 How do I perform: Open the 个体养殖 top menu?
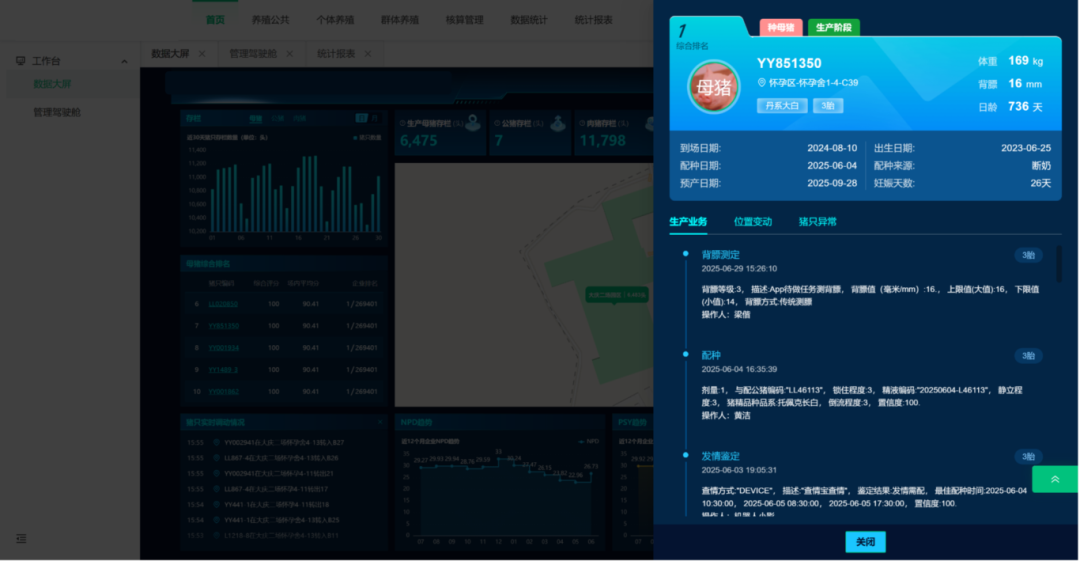pyautogui.click(x=335, y=20)
